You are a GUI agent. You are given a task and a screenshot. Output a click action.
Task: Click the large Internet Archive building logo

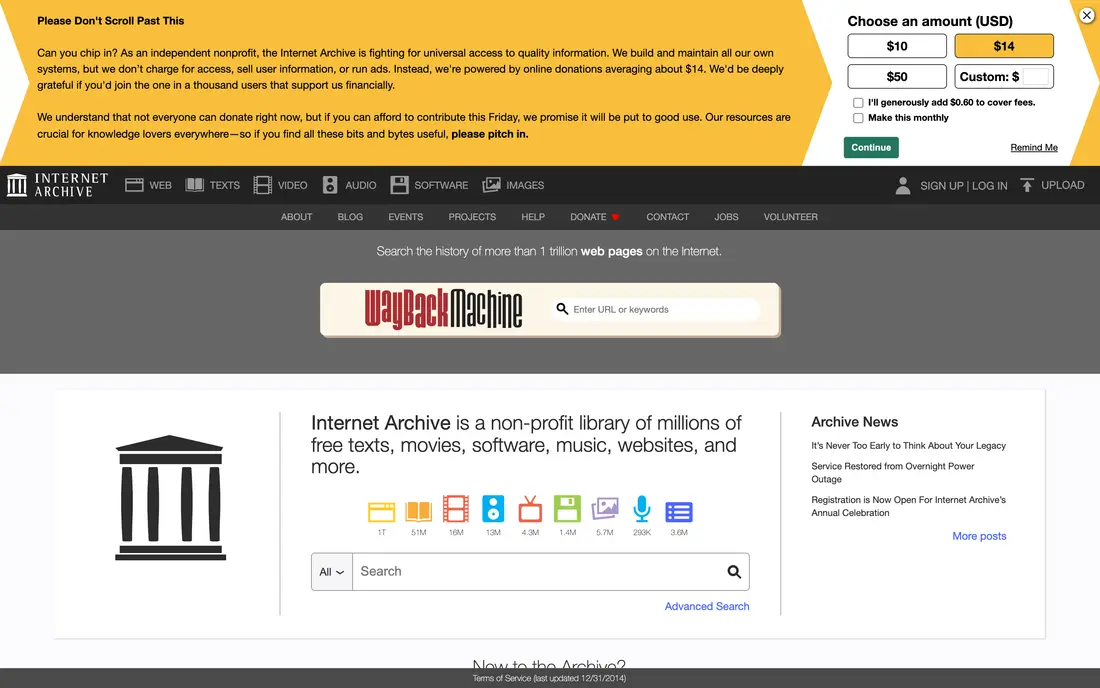[170, 498]
